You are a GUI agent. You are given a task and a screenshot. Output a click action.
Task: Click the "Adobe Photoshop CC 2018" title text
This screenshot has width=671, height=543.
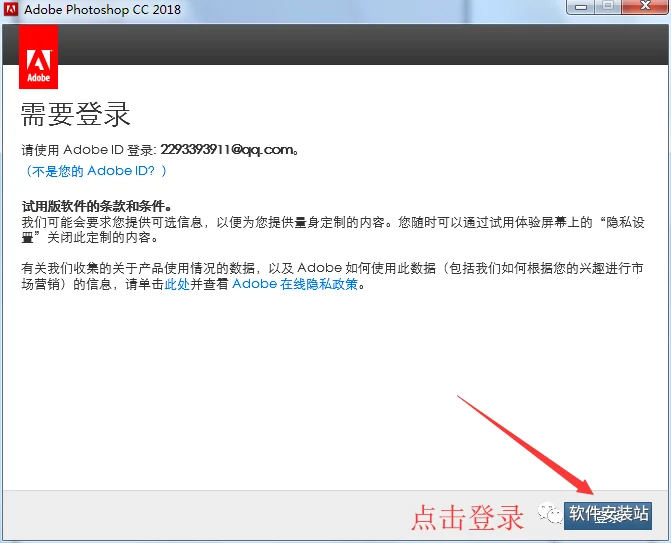point(103,9)
